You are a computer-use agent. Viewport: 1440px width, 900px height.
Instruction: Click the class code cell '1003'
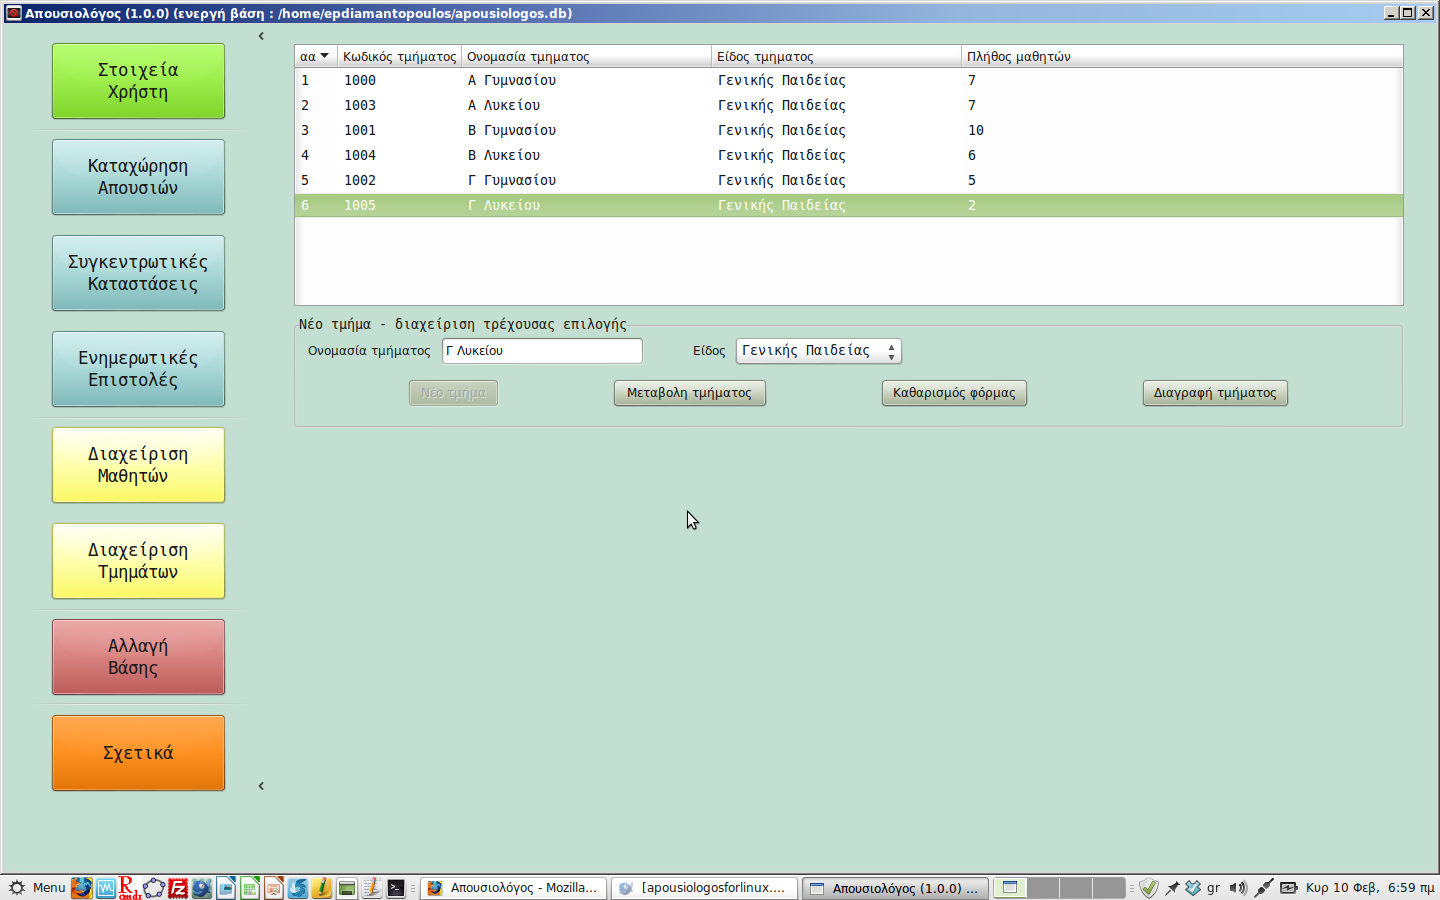[360, 105]
